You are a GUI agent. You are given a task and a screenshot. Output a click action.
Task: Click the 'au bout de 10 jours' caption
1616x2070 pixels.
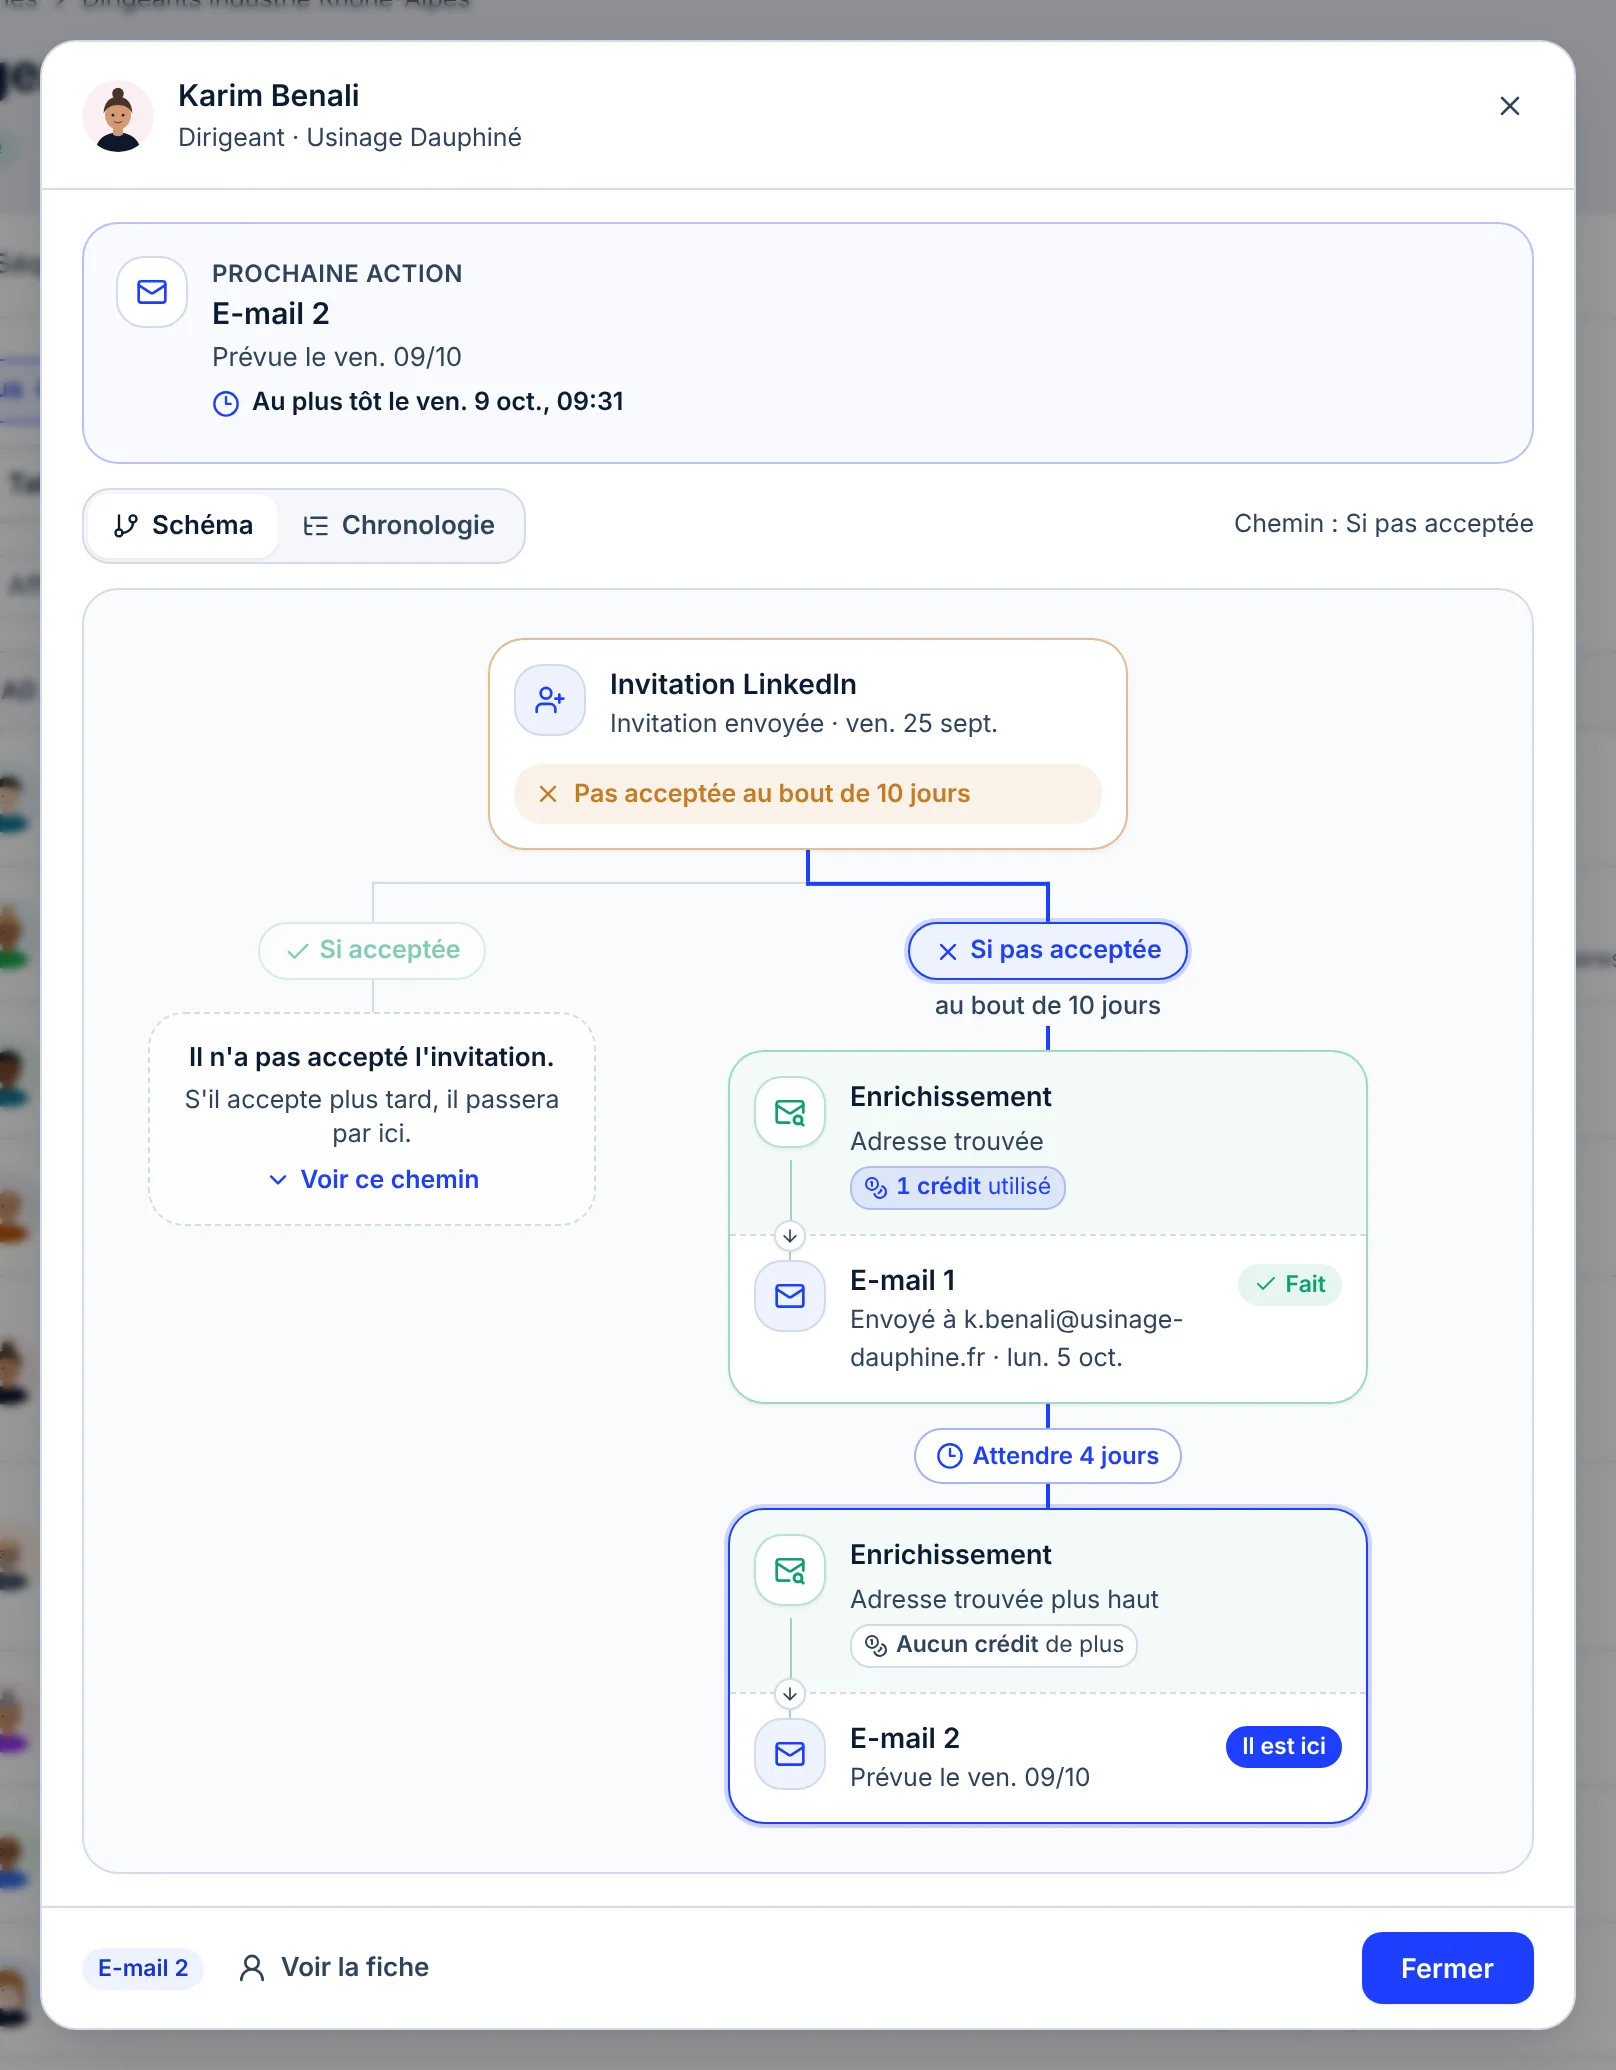[1048, 1006]
